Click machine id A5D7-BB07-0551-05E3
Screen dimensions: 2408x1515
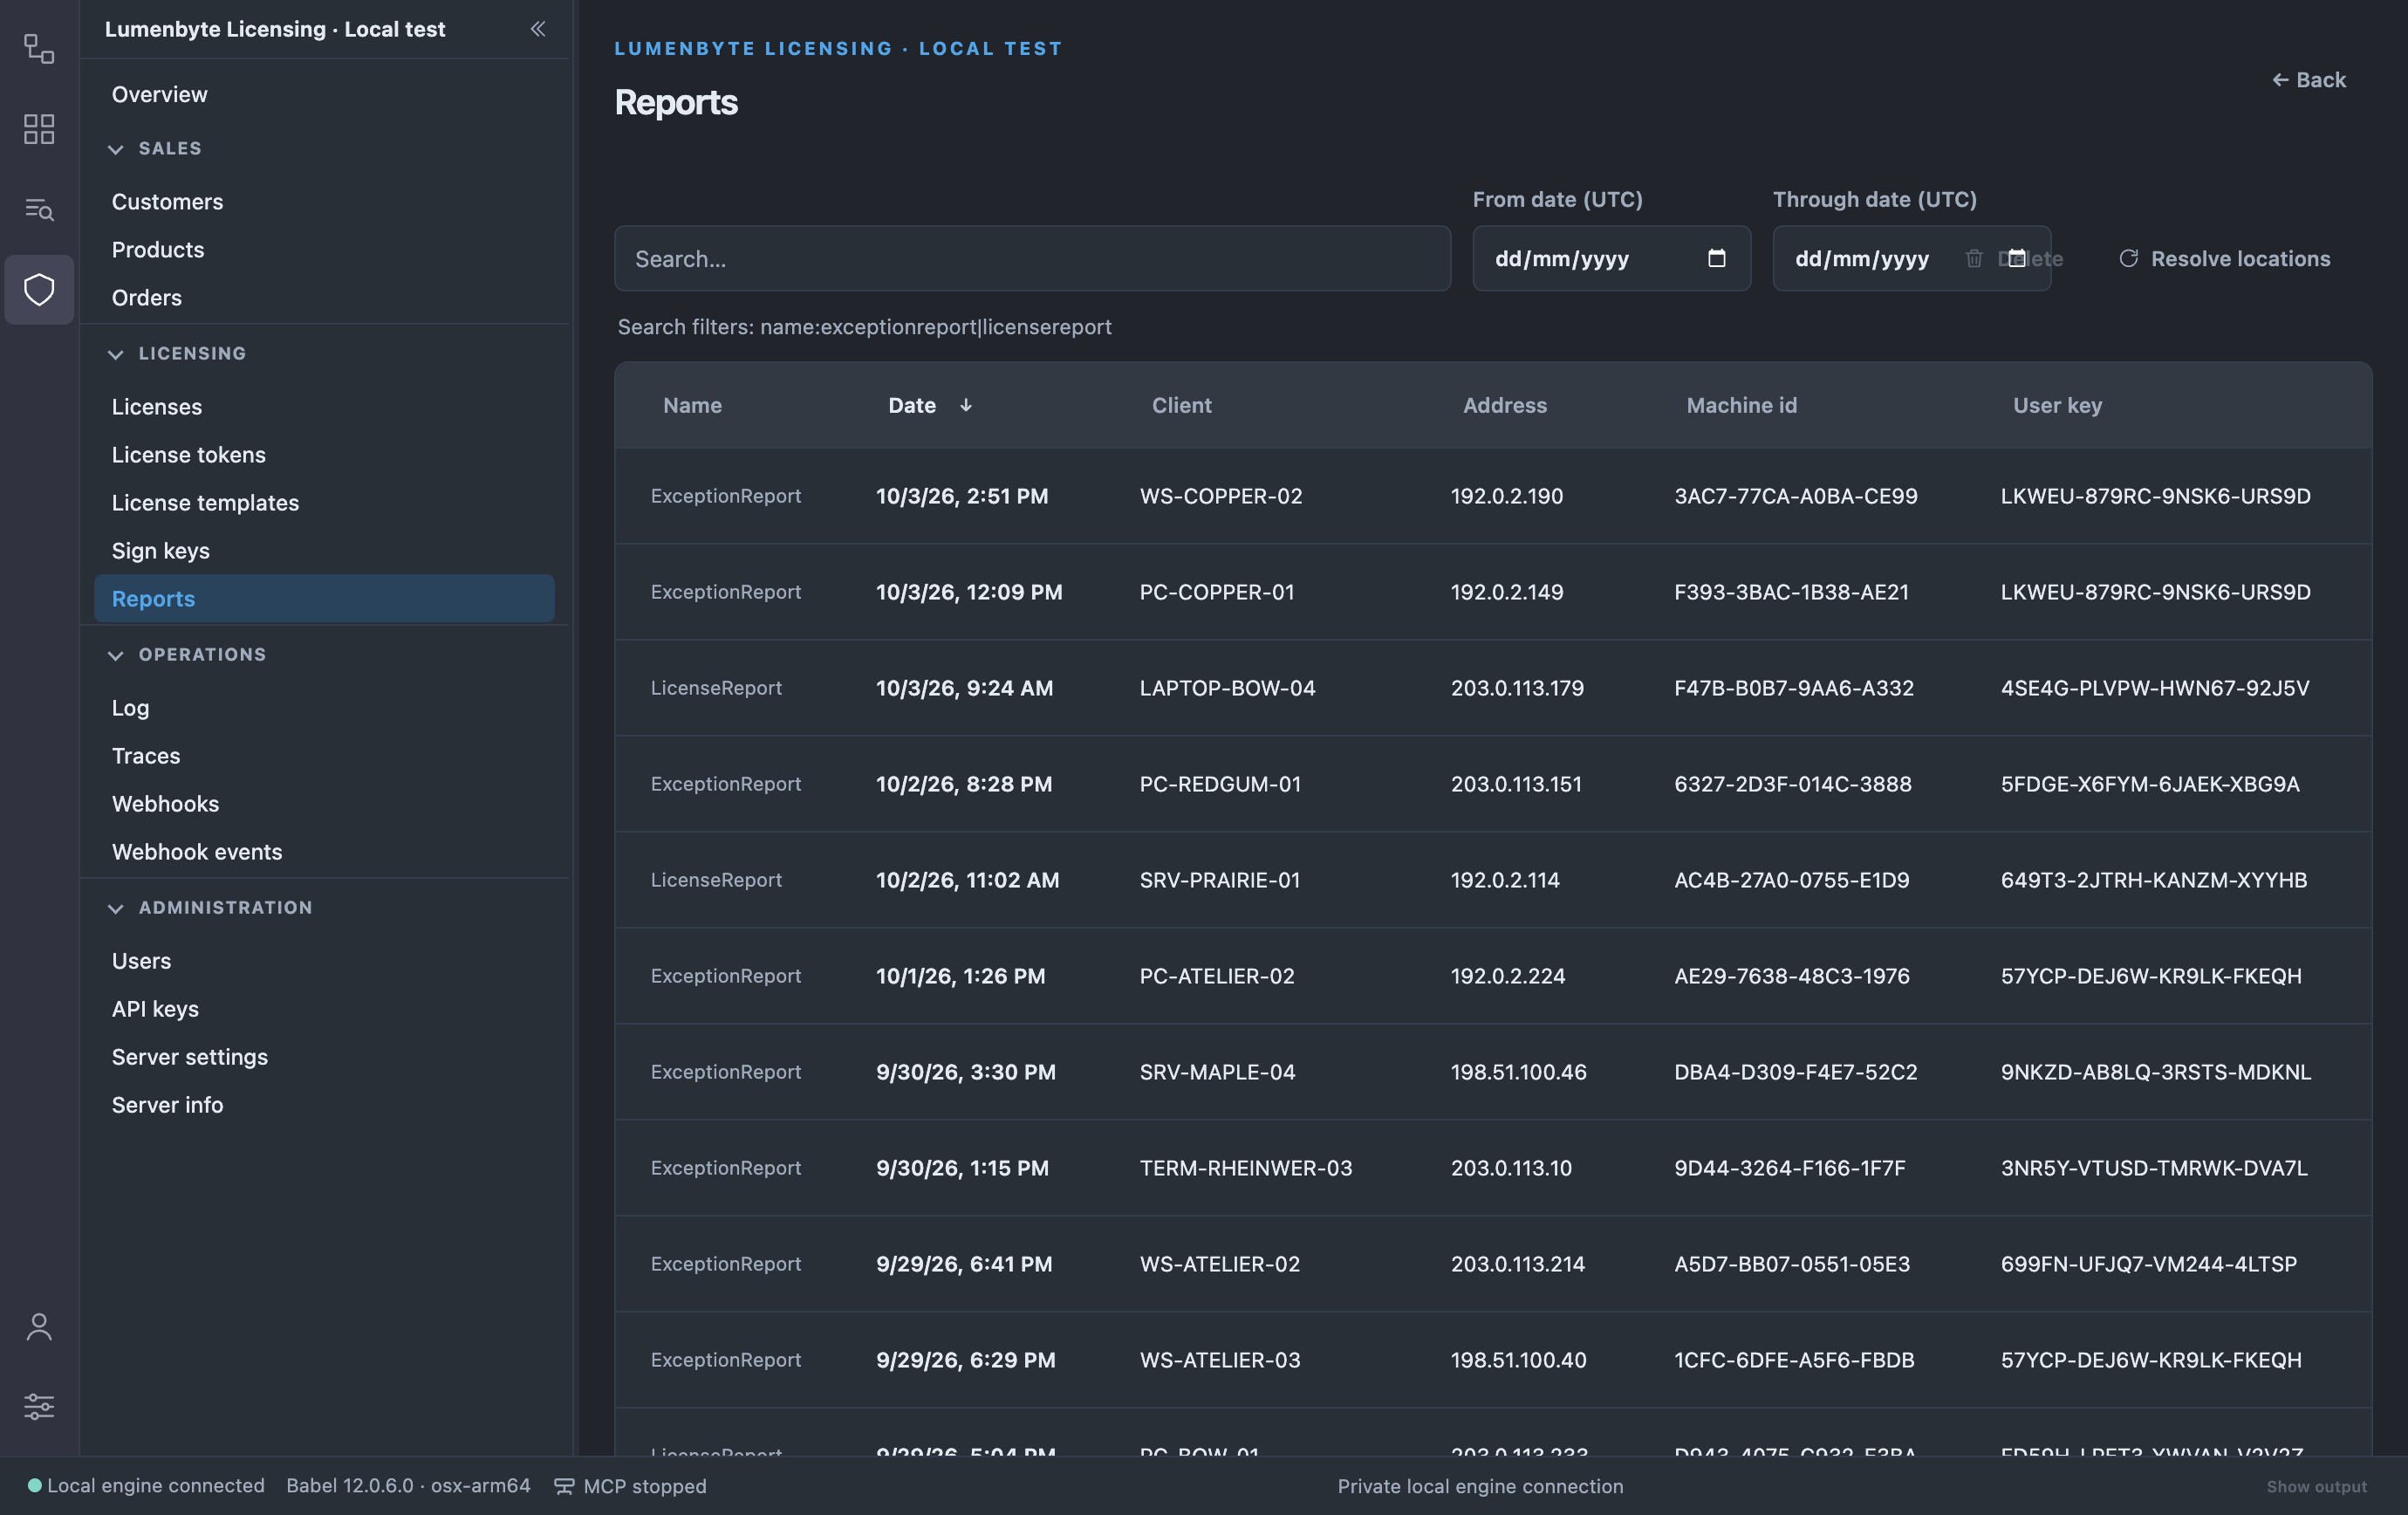pos(1792,1264)
